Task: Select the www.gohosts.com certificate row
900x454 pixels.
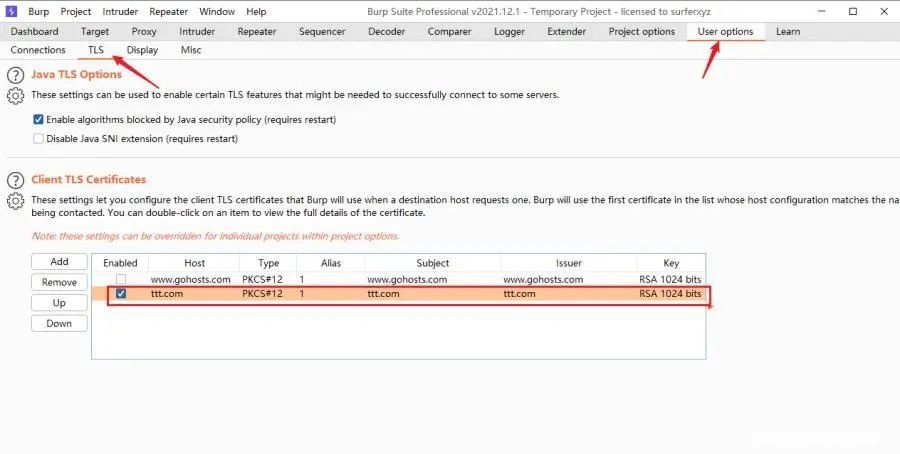Action: pos(399,279)
